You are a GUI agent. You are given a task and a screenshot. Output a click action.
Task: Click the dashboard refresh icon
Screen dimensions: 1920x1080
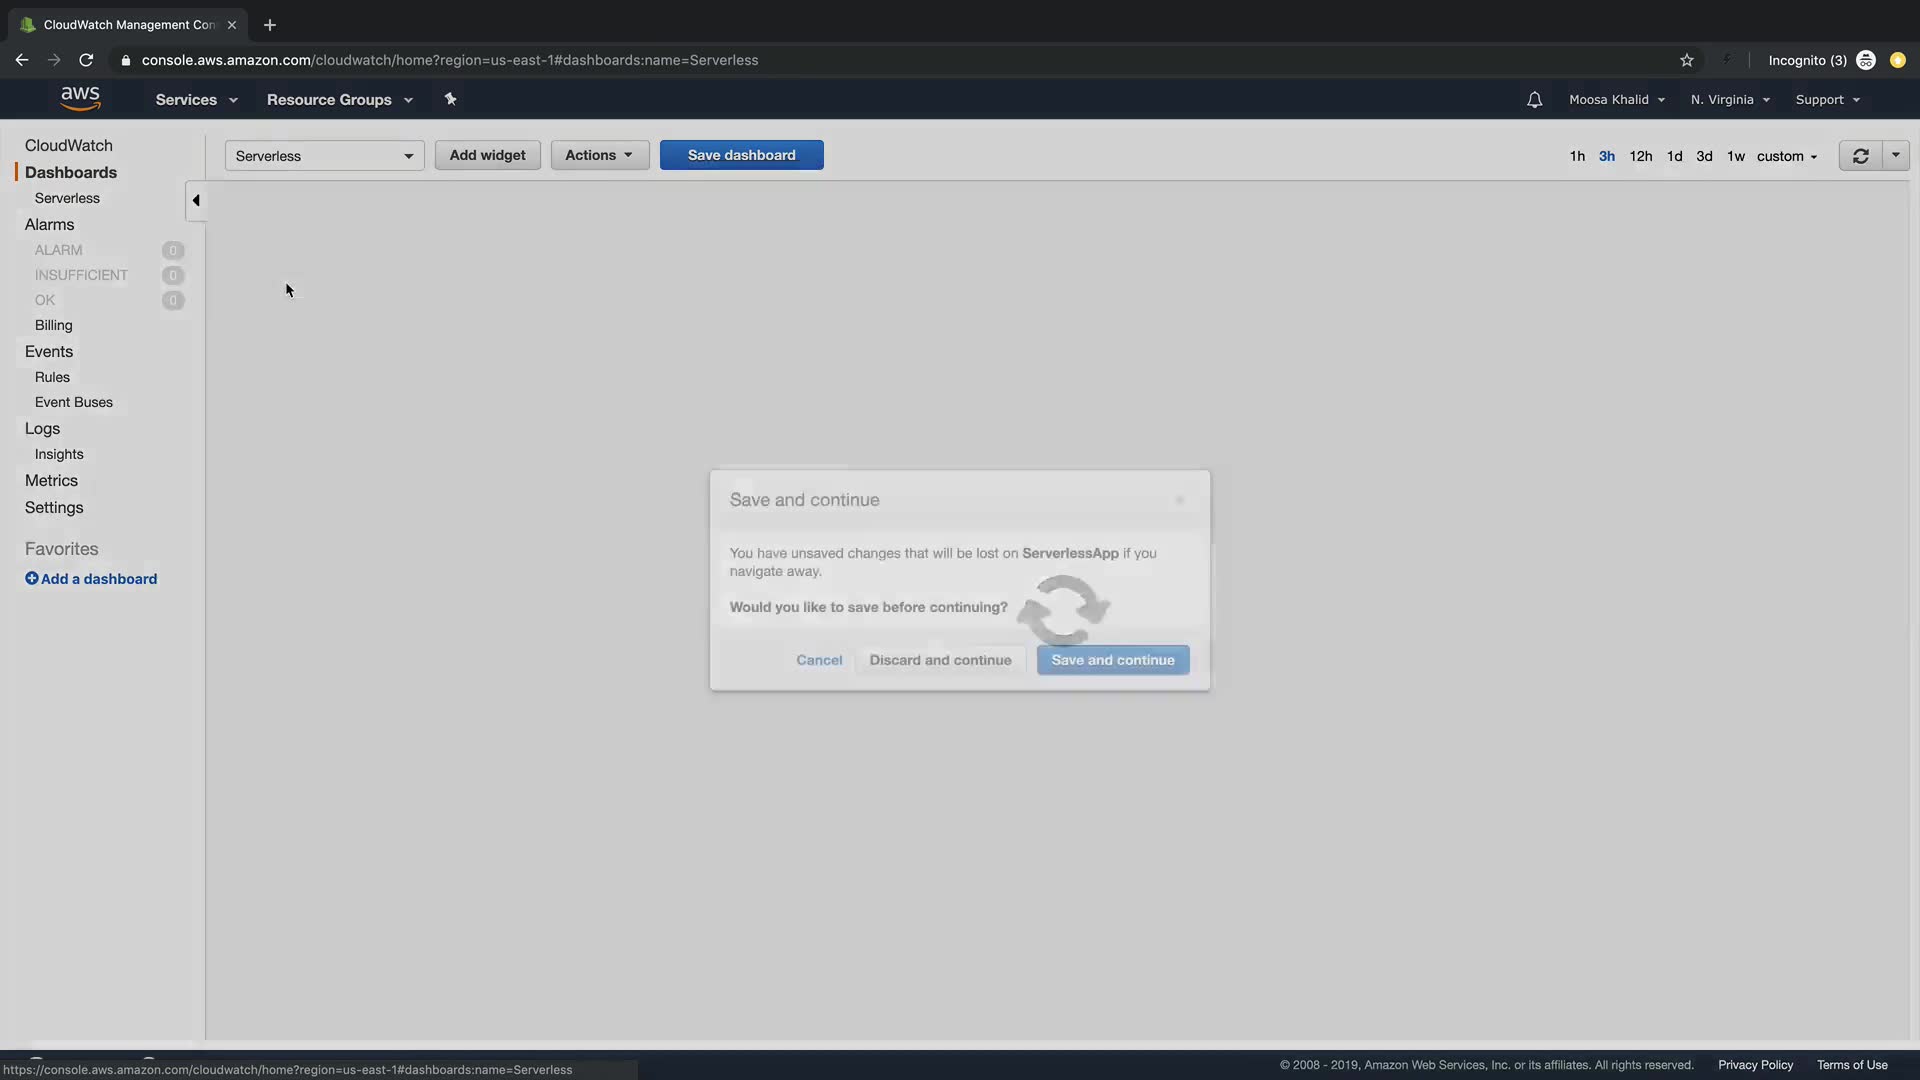1860,156
